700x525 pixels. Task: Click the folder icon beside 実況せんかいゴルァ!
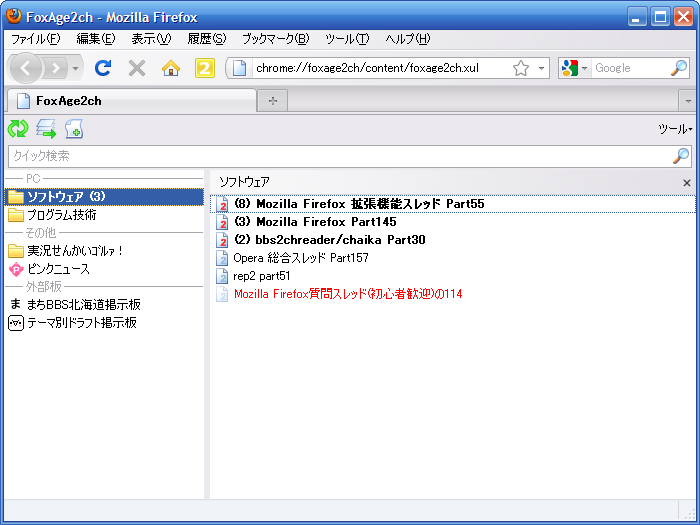click(x=16, y=251)
